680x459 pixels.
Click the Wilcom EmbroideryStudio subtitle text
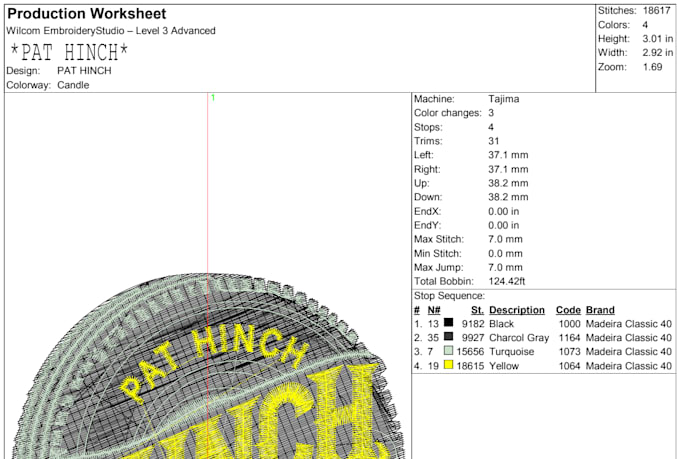111,31
